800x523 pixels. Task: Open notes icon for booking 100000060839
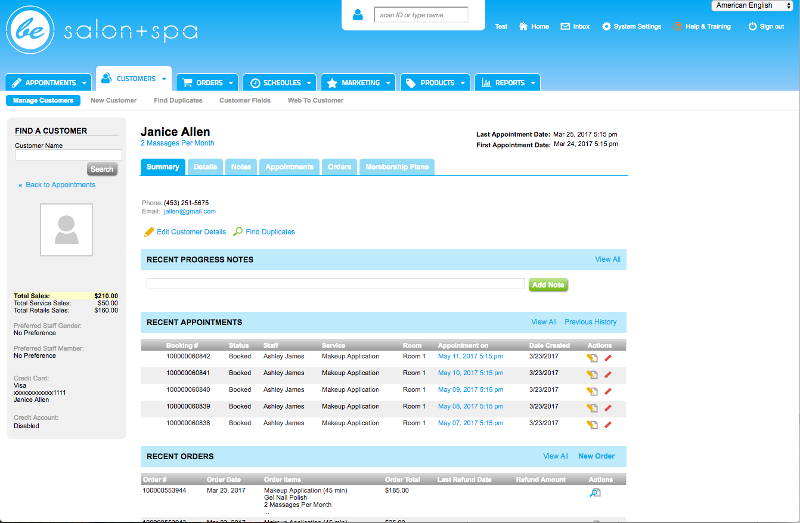tap(592, 408)
